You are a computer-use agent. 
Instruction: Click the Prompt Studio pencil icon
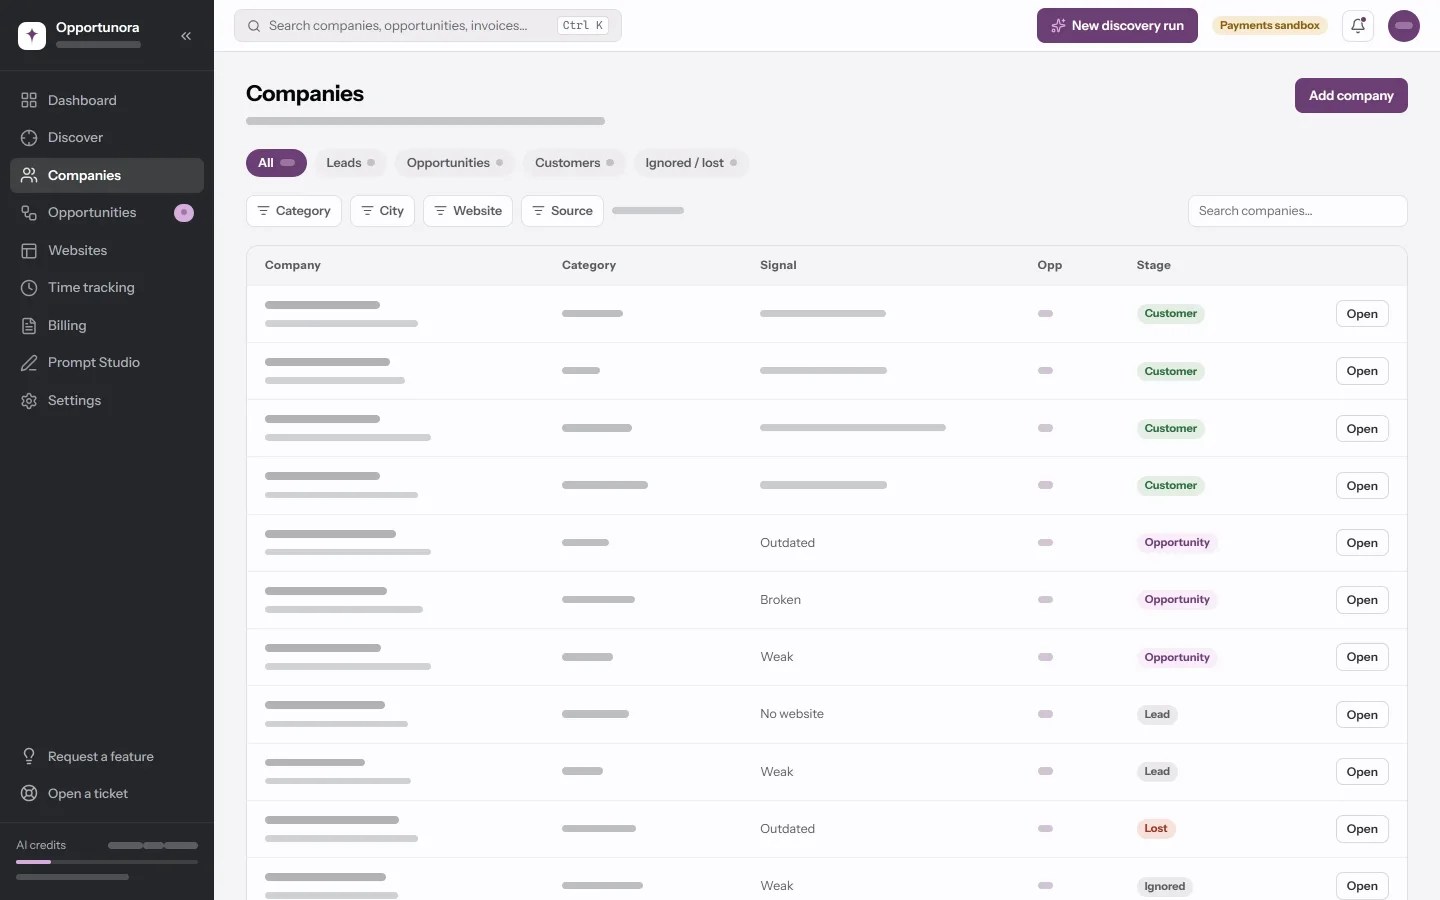click(29, 363)
